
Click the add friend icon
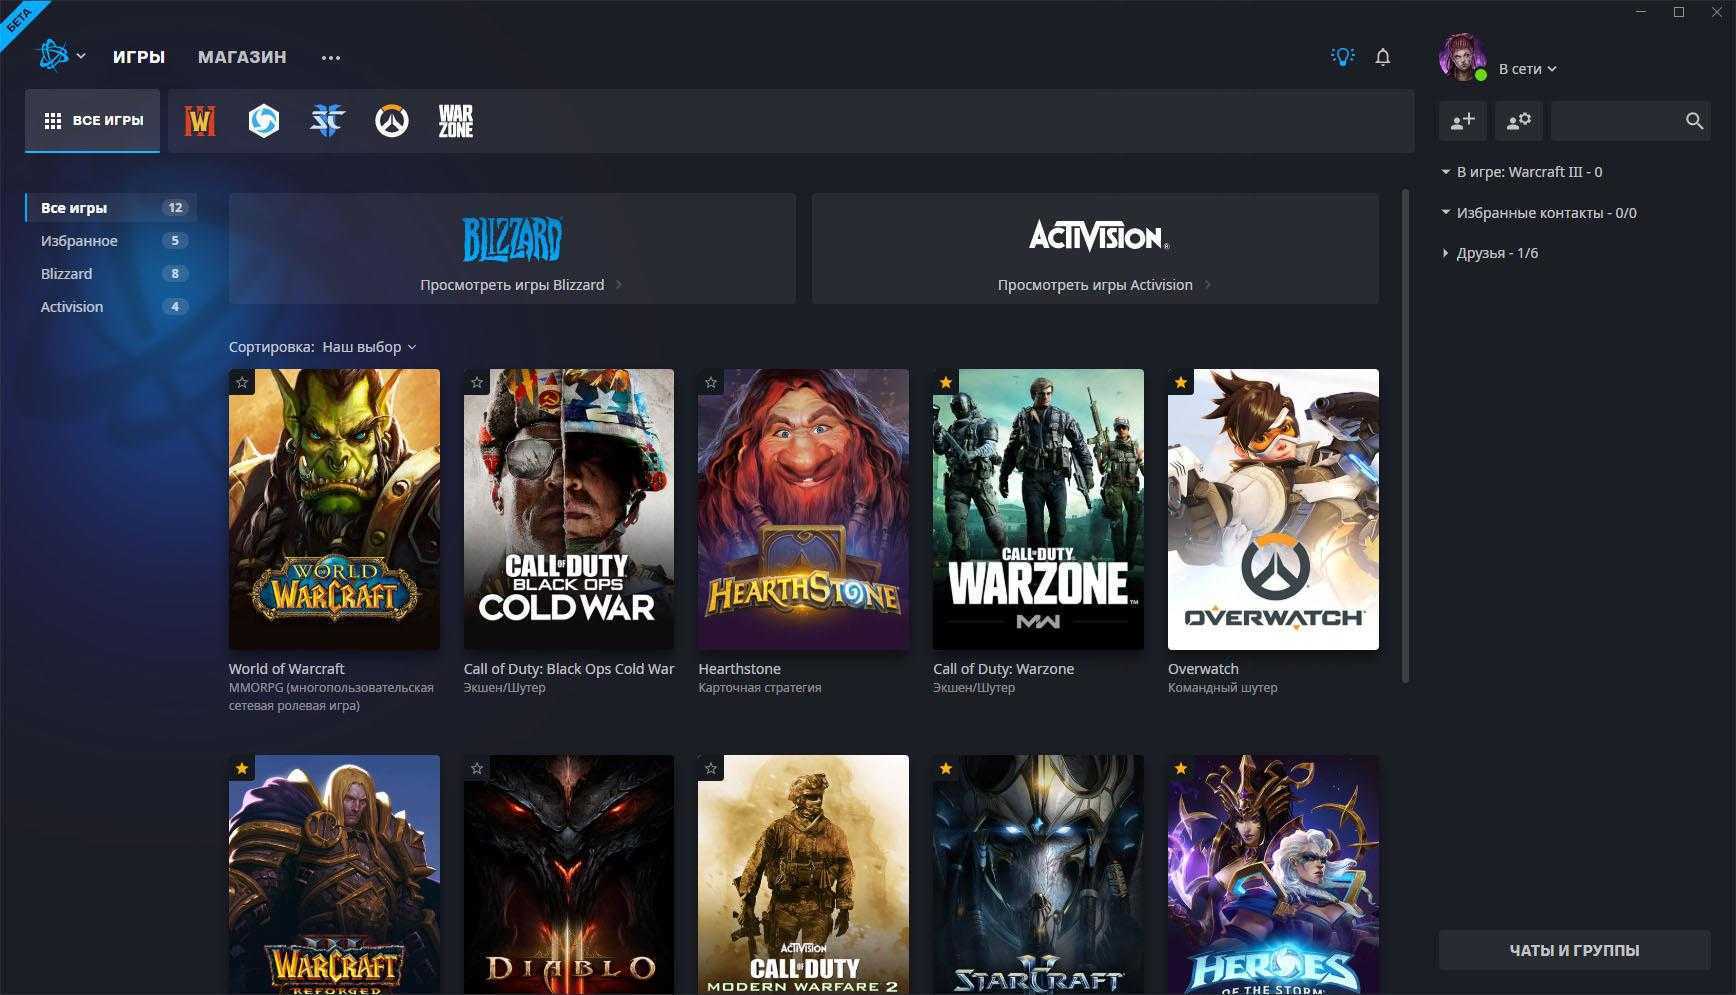1463,121
